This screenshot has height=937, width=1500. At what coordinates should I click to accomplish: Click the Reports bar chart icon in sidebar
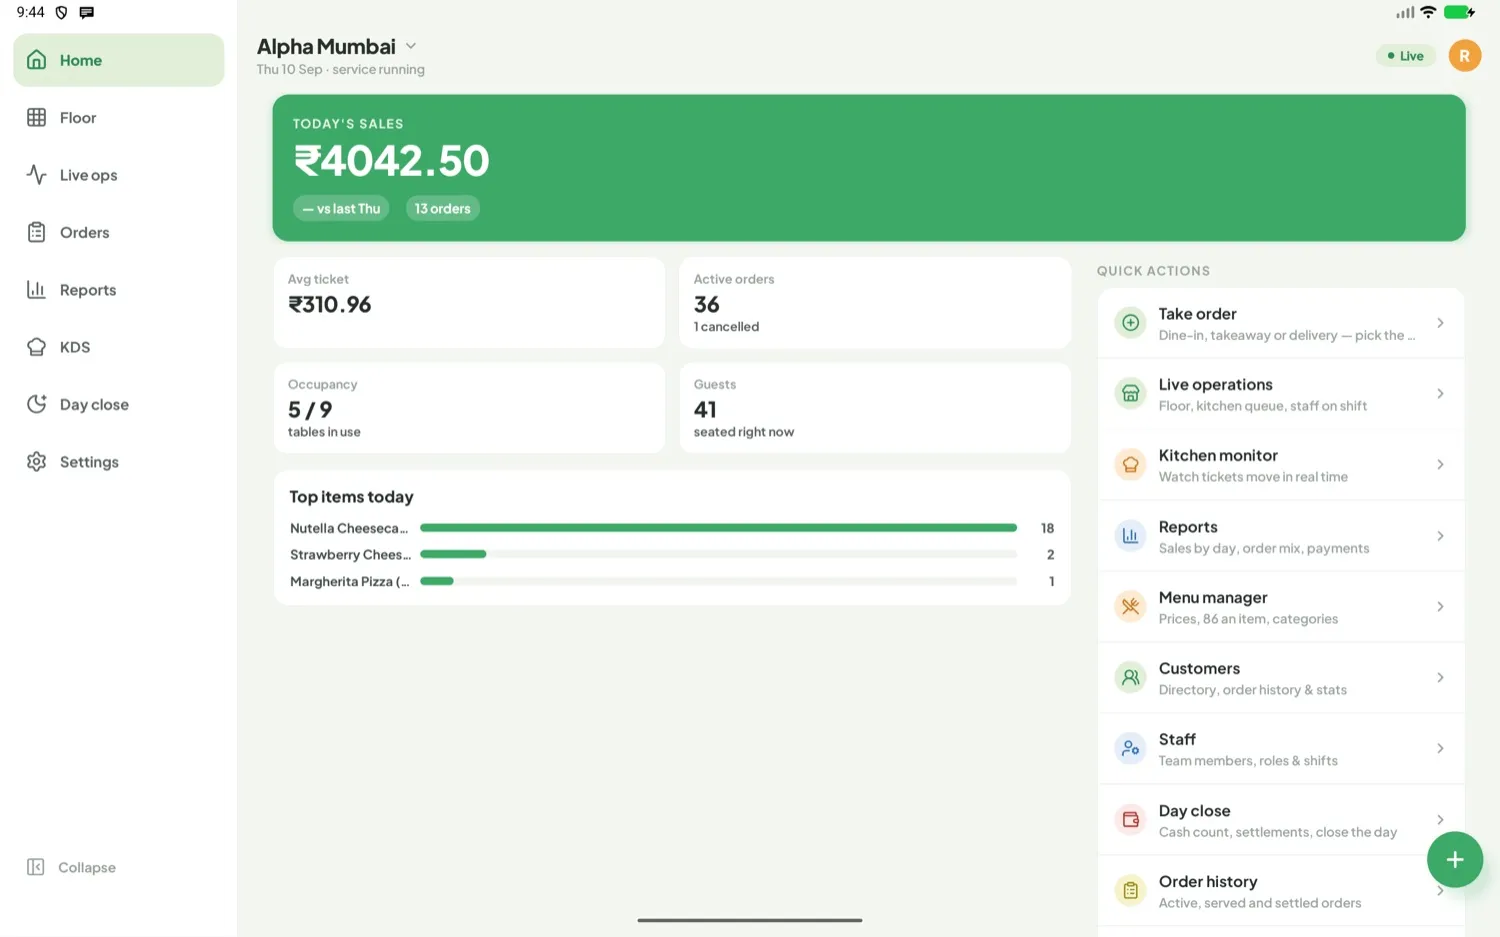[37, 289]
